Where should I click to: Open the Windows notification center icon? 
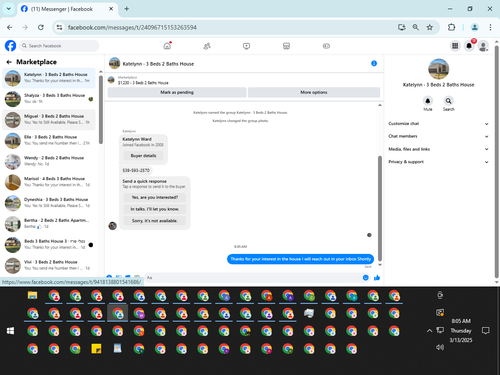[x=486, y=330]
